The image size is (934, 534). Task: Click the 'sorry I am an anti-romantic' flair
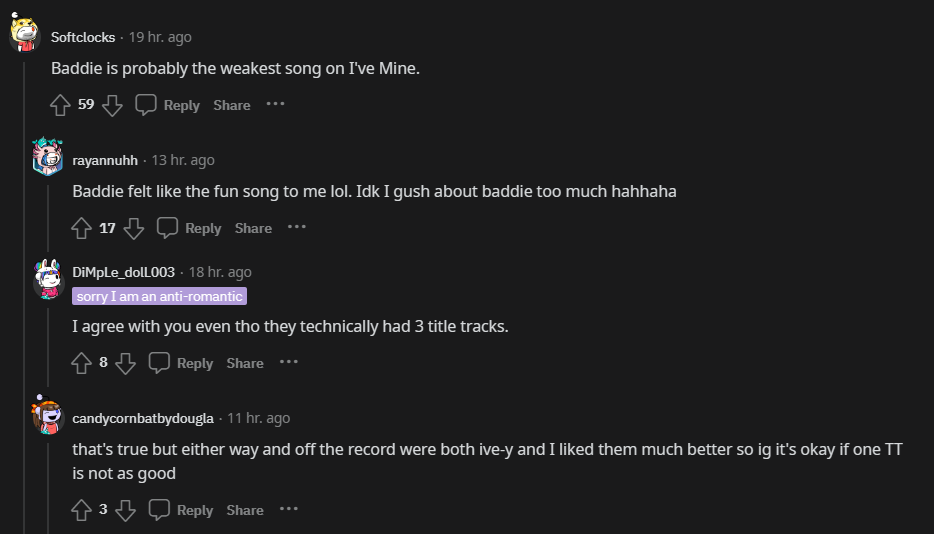159,296
